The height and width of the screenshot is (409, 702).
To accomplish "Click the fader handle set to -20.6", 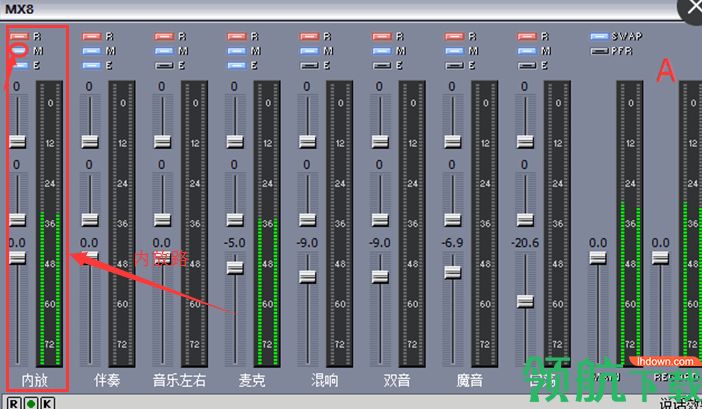I will click(x=525, y=301).
